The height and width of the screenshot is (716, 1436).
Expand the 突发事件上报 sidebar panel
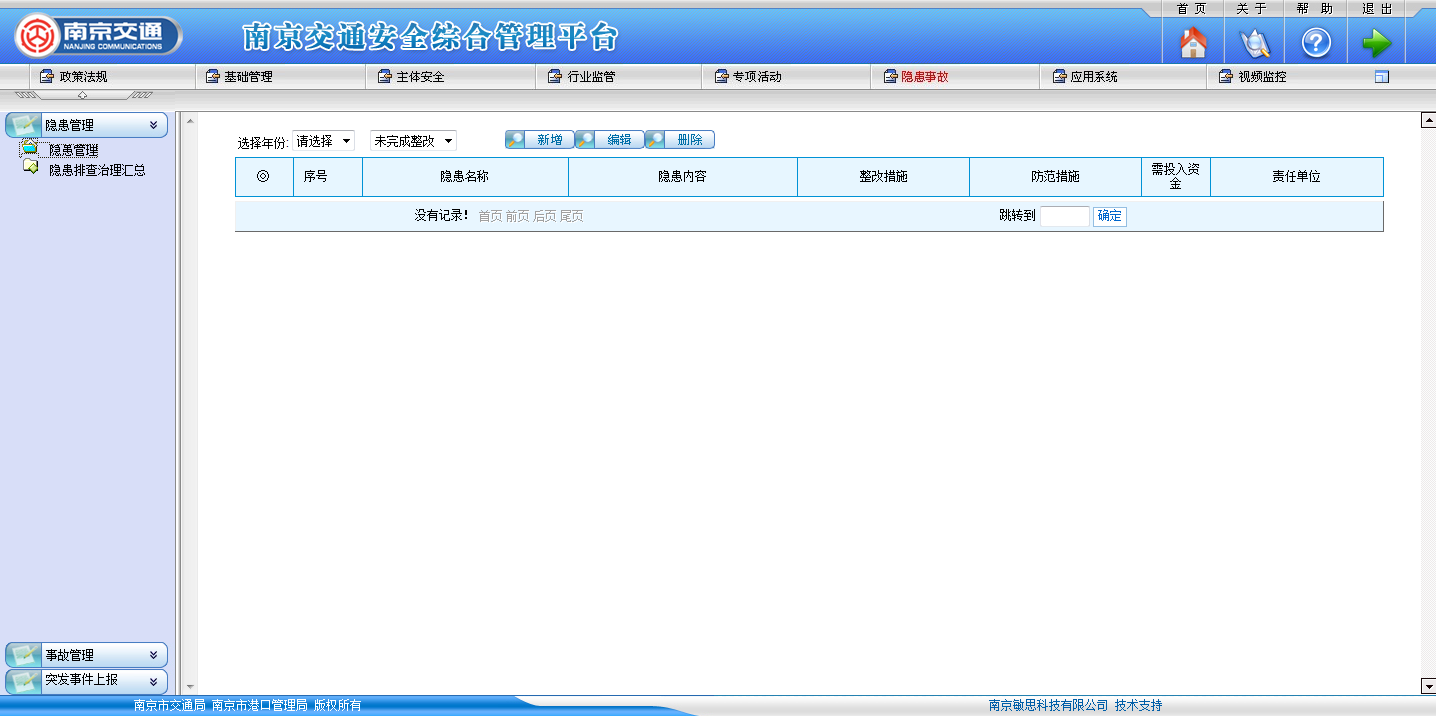pyautogui.click(x=153, y=681)
